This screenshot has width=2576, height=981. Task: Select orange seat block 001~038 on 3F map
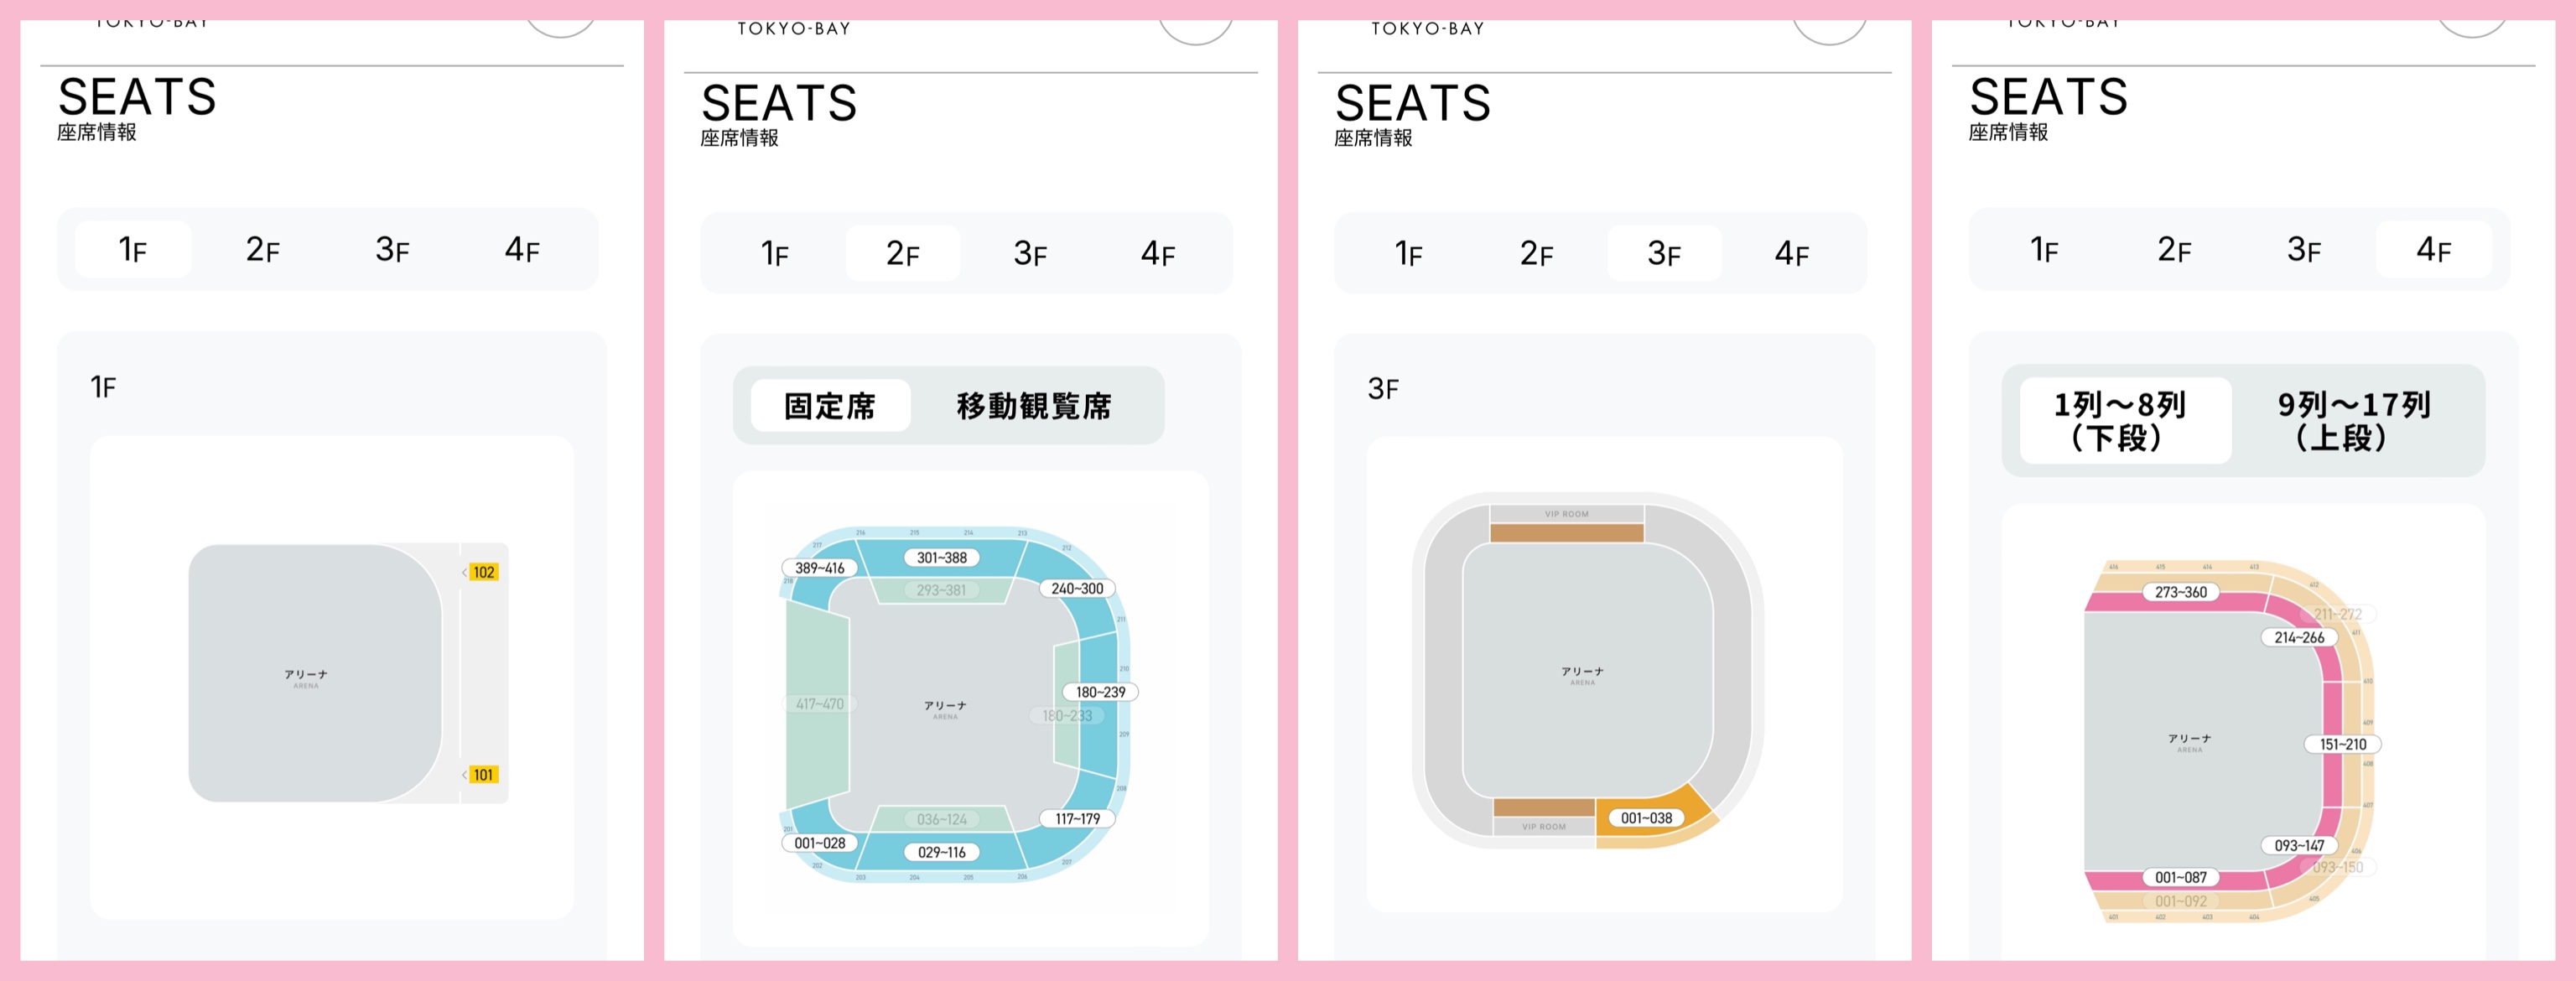point(1645,818)
